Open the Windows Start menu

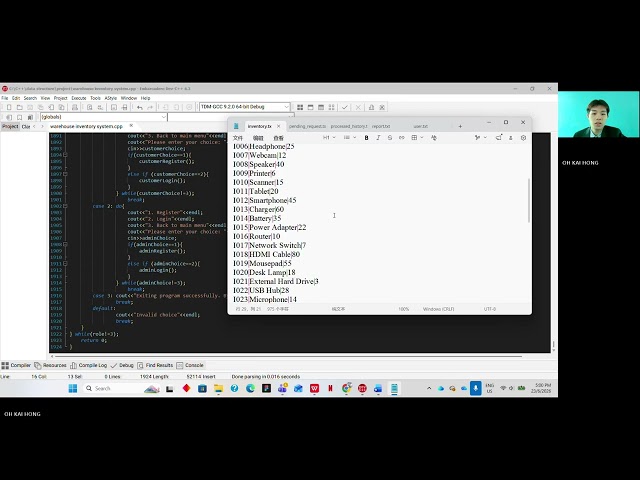pos(73,388)
